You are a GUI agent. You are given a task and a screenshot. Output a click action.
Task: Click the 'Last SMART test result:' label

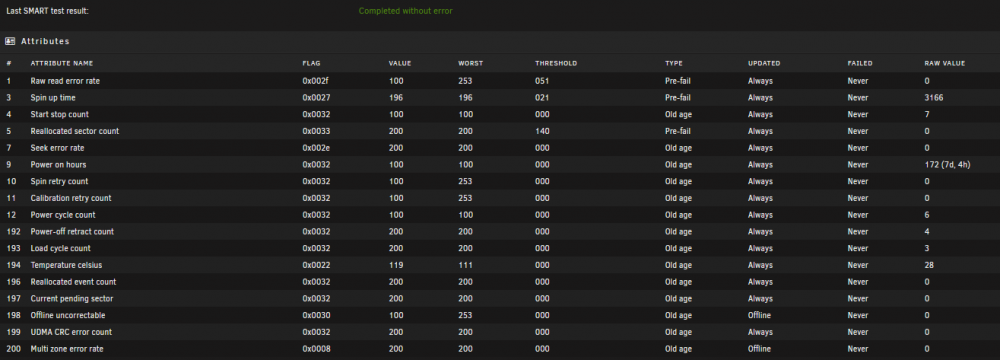47,11
